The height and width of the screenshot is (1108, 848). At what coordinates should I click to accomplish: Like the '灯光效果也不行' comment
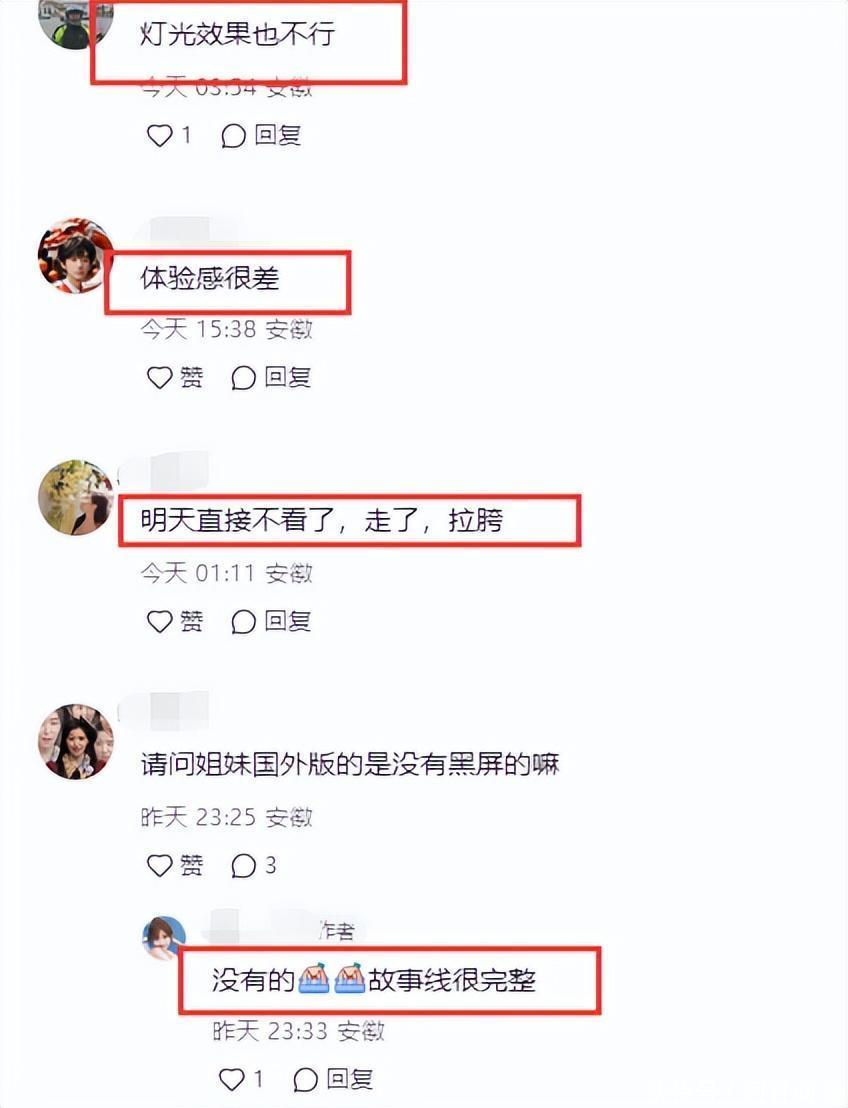(x=169, y=135)
